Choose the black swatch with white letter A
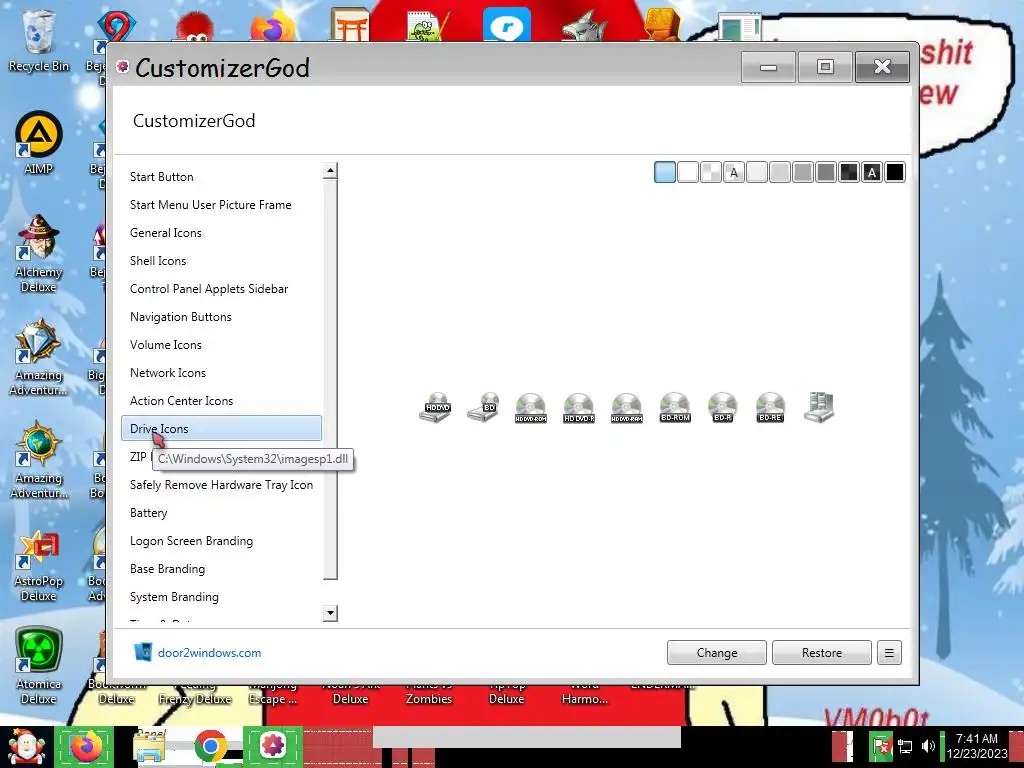 click(872, 172)
